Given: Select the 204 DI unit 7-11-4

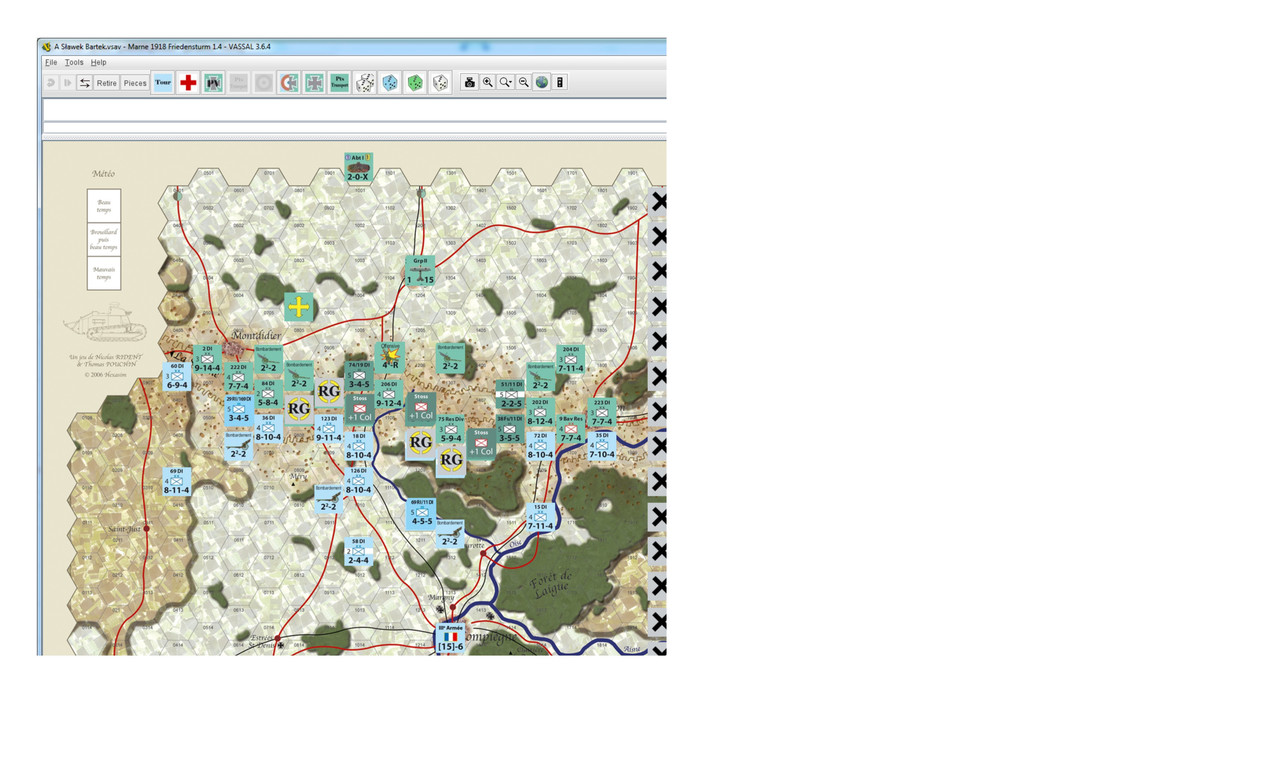Looking at the screenshot, I should tap(571, 360).
